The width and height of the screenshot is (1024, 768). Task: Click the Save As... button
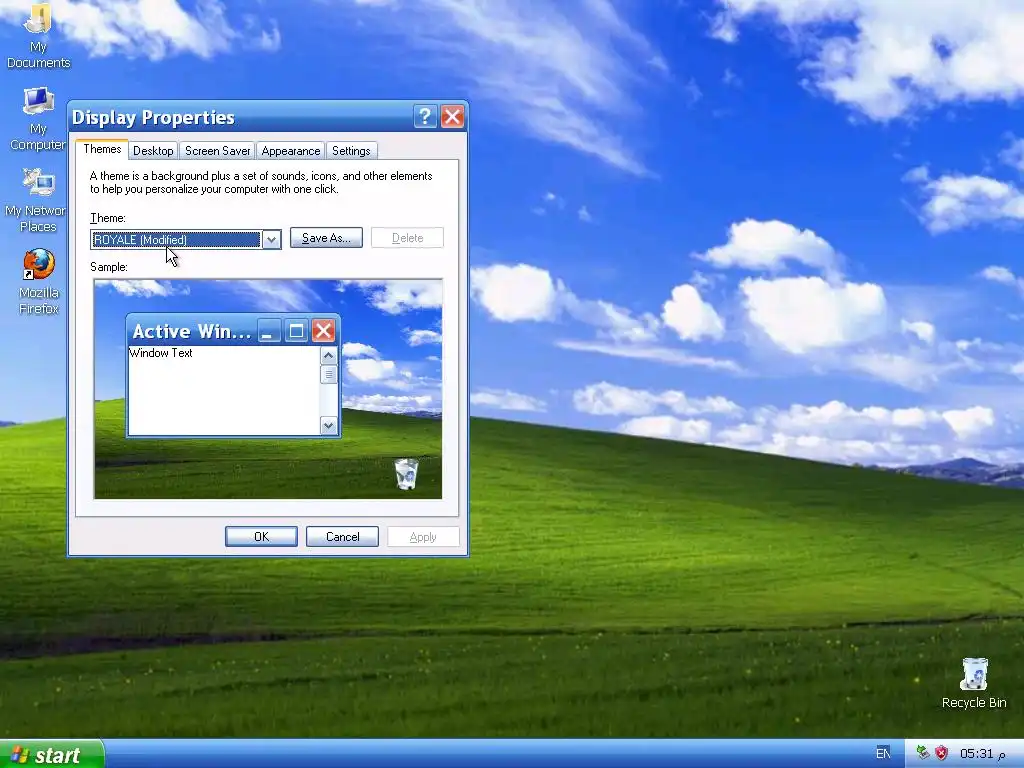[x=327, y=238]
